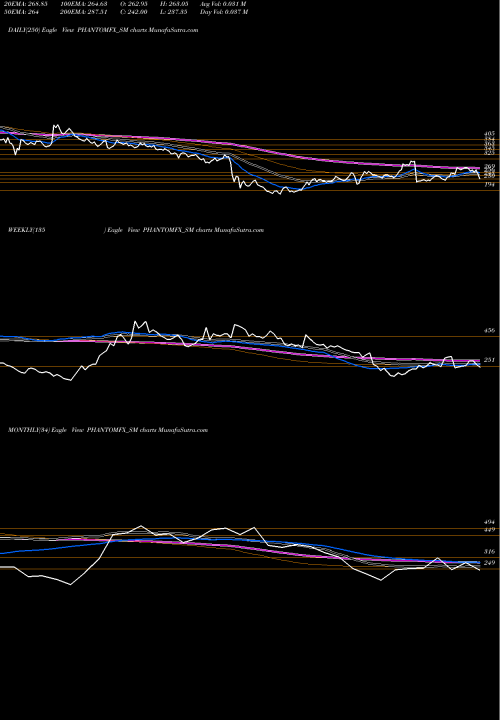Click the 200EMA value label
Screen dimensions: 500x720
83,12
